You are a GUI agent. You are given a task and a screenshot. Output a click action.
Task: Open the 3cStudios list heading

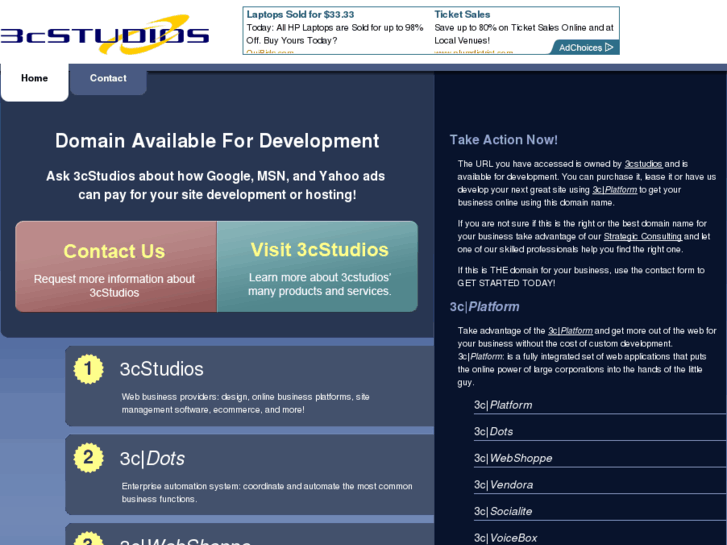(161, 369)
